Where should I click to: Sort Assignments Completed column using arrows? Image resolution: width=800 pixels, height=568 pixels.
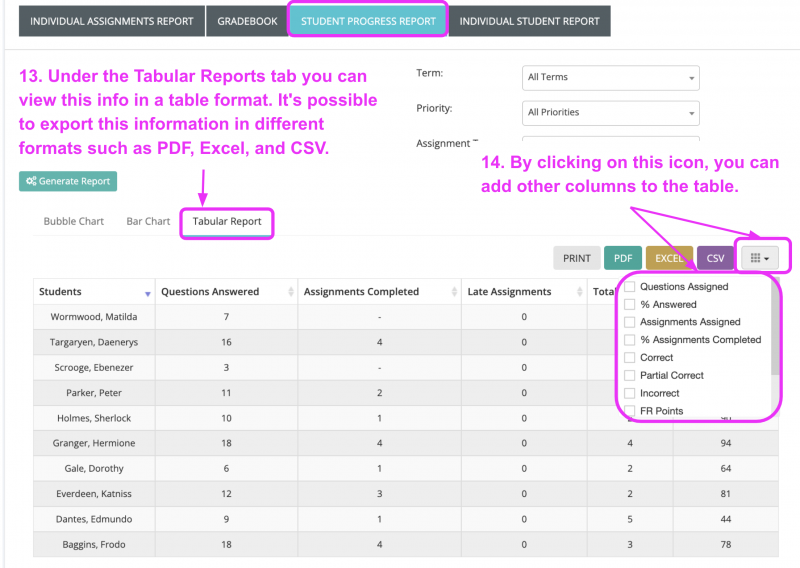point(455,292)
